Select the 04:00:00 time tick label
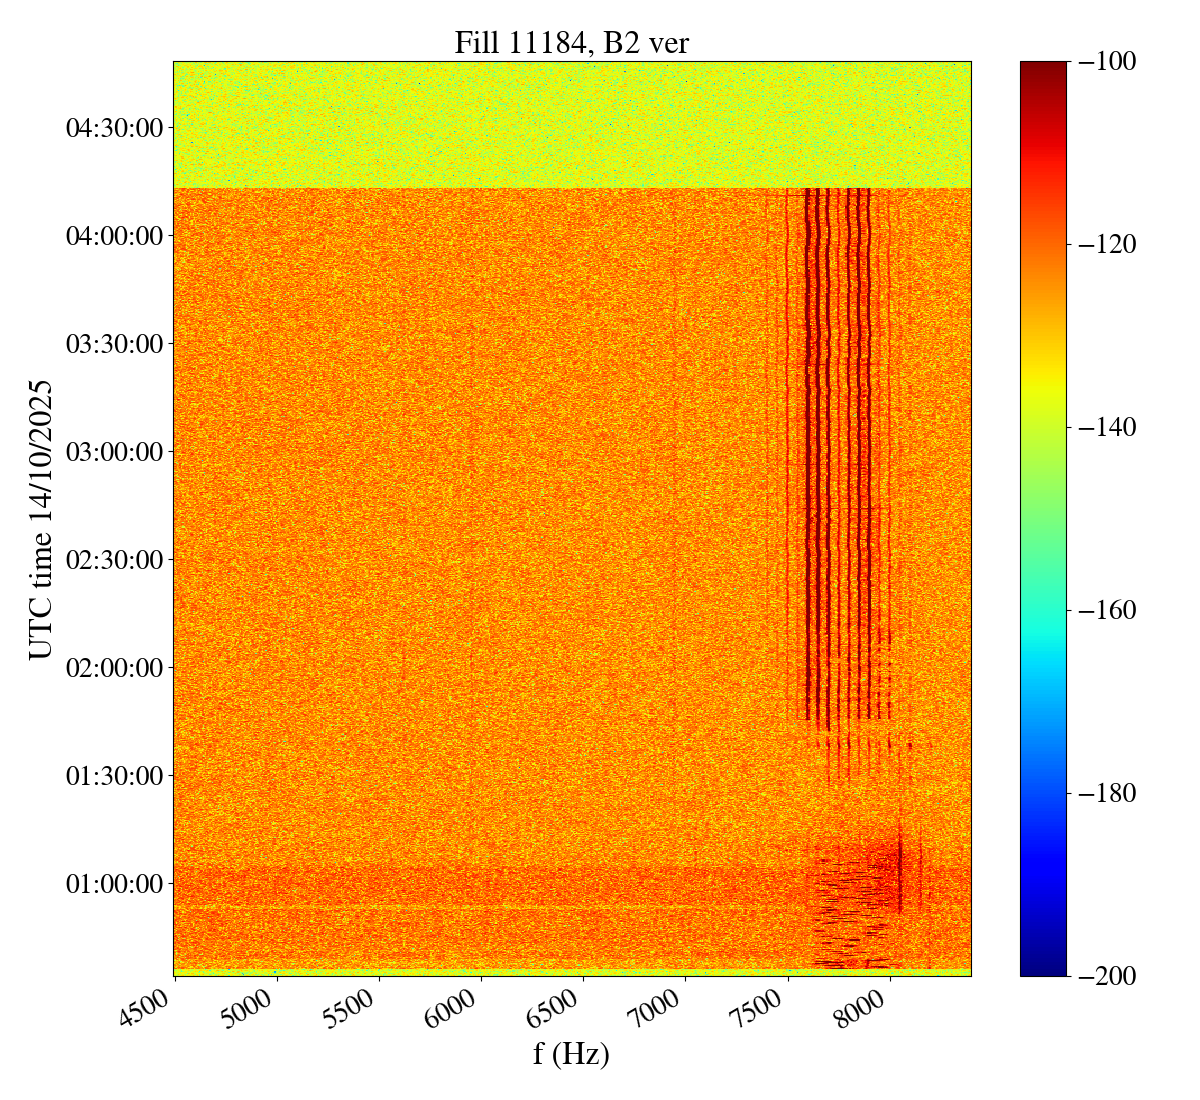Viewport: 1200px width, 1100px height. [113, 236]
